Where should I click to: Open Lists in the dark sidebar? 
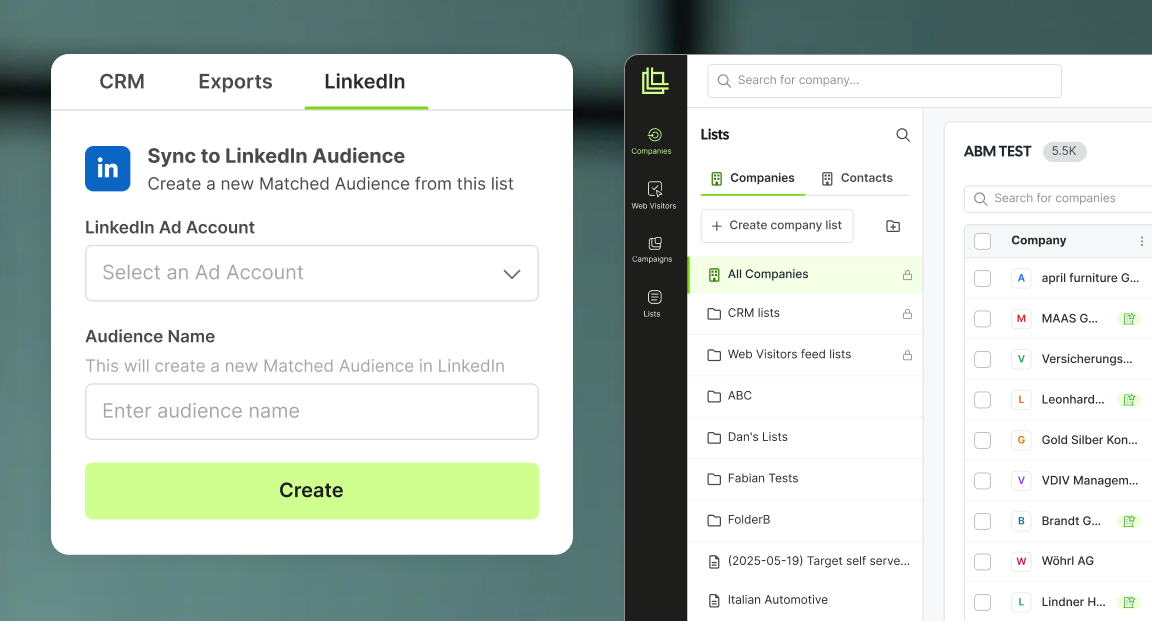(x=653, y=304)
